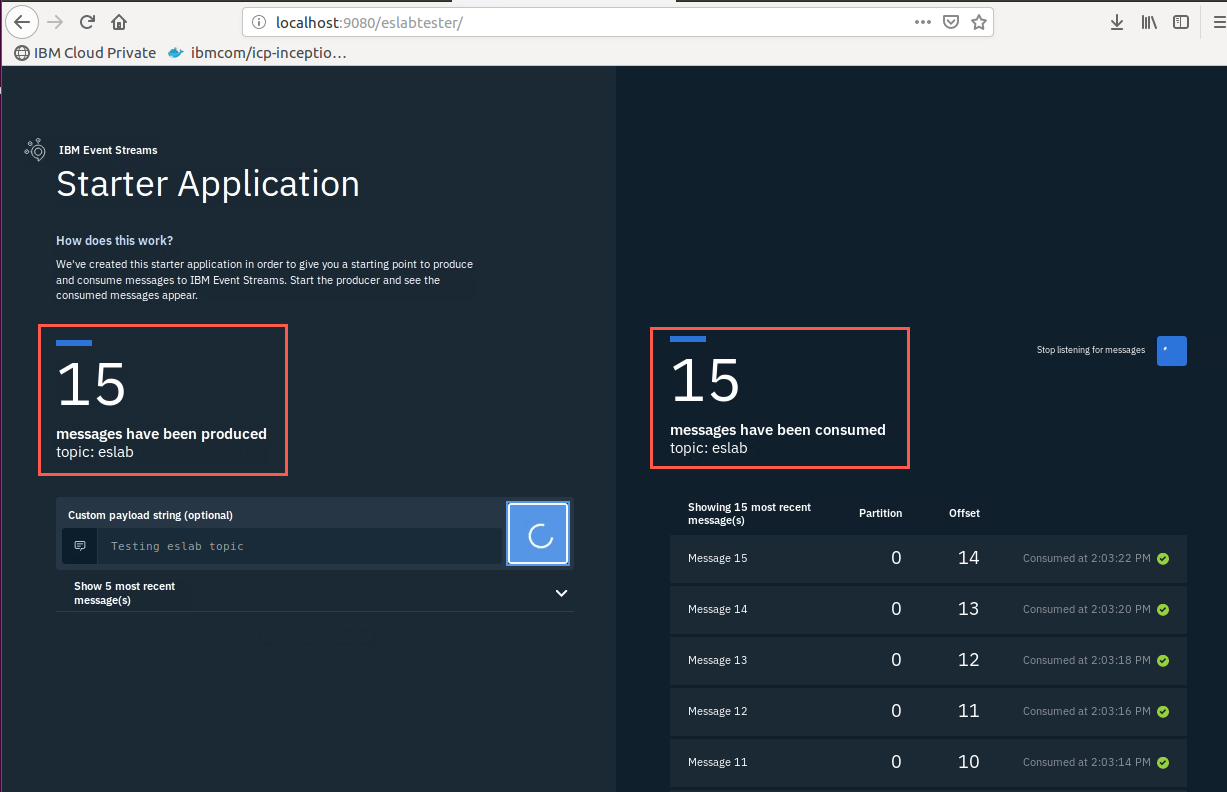The image size is (1227, 792).
Task: Click 'Showing 15 most recent message(s)' header
Action: click(x=750, y=514)
